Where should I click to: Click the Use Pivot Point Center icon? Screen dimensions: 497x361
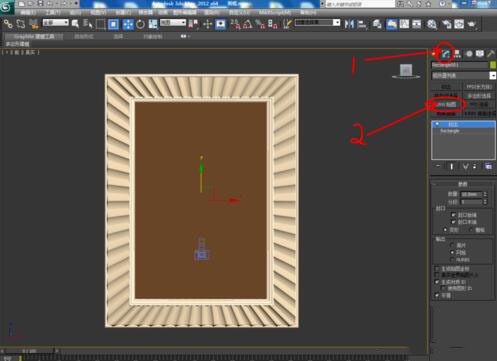pyautogui.click(x=193, y=24)
